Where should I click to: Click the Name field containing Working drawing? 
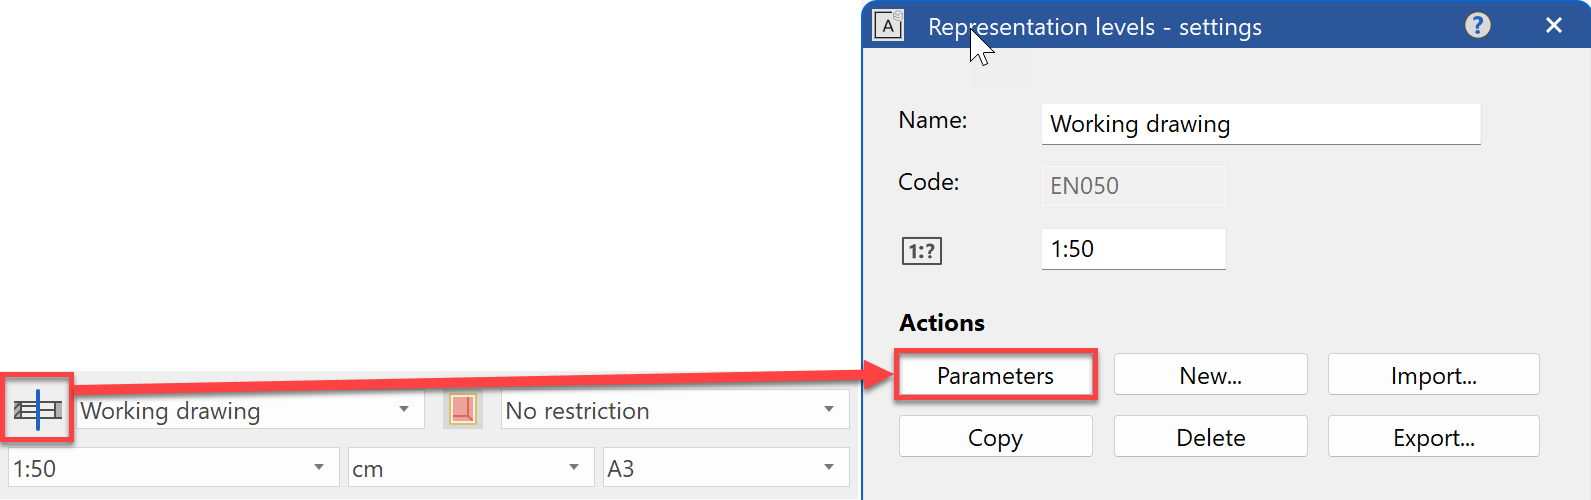coord(1260,124)
